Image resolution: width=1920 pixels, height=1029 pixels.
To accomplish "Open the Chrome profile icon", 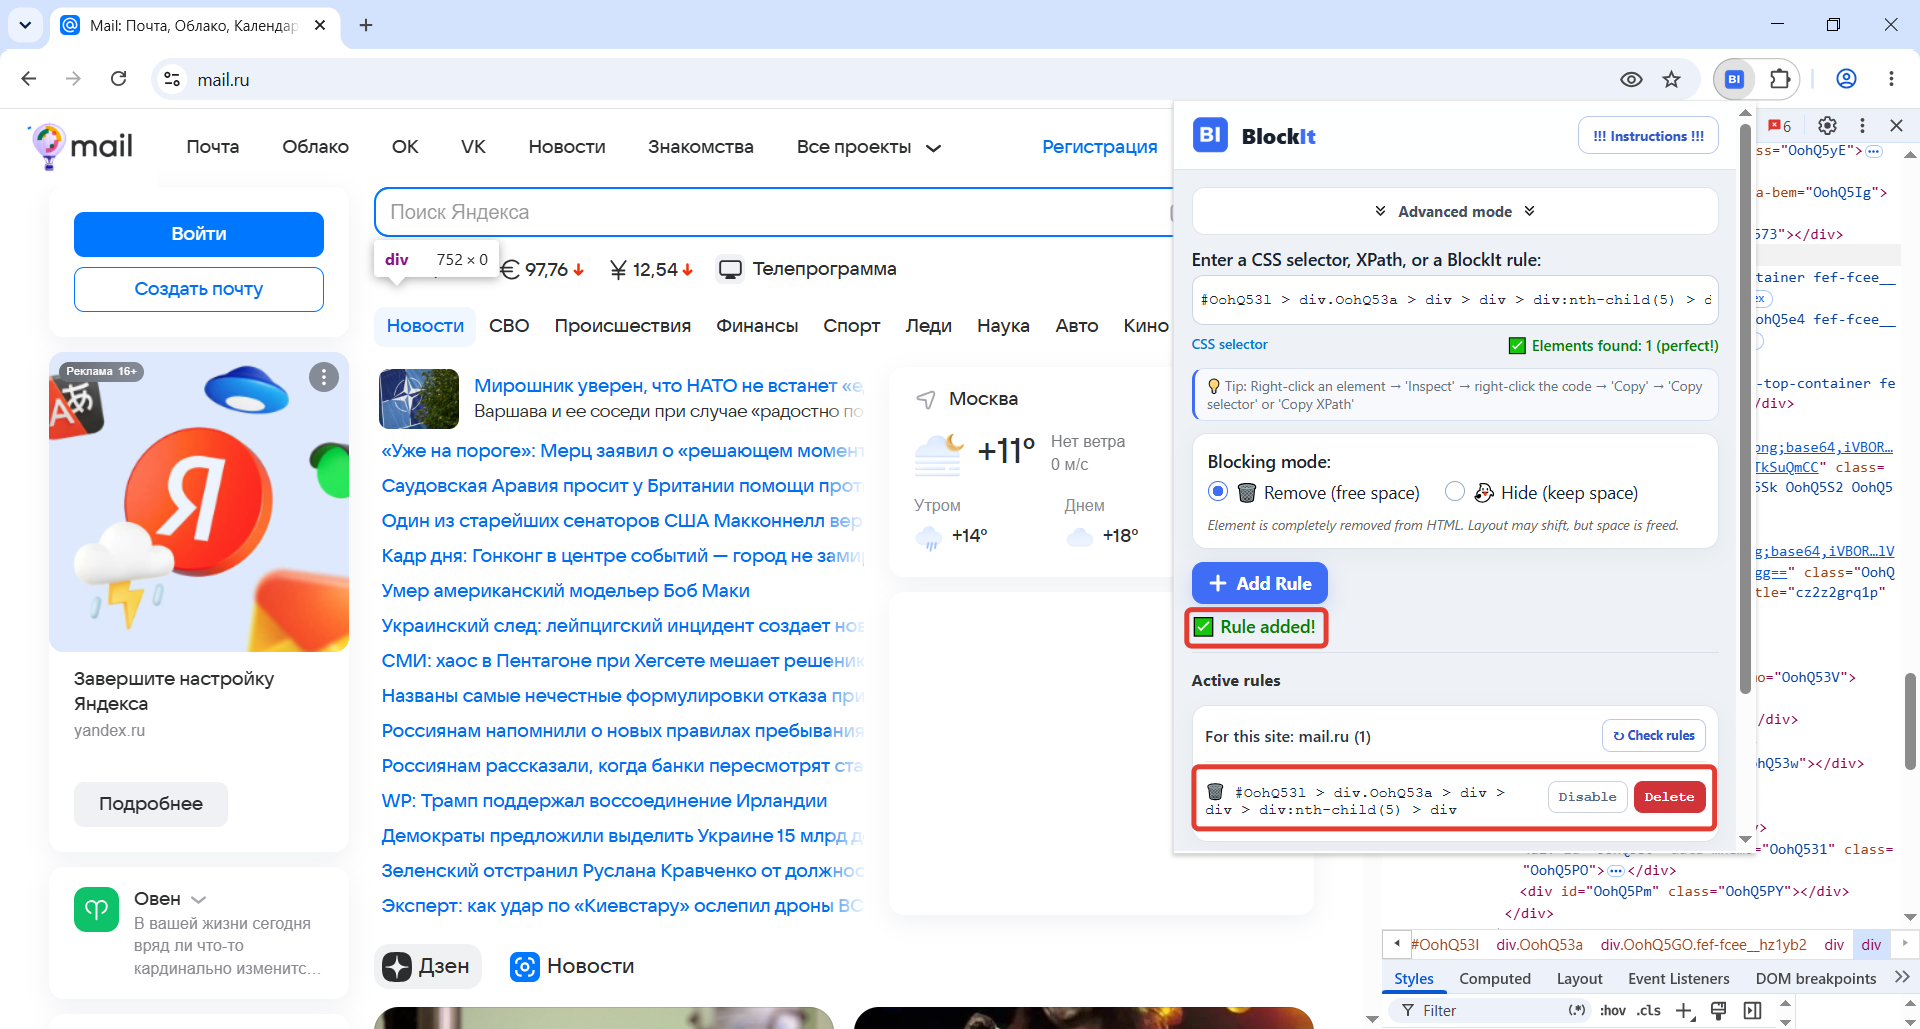I will click(x=1847, y=79).
